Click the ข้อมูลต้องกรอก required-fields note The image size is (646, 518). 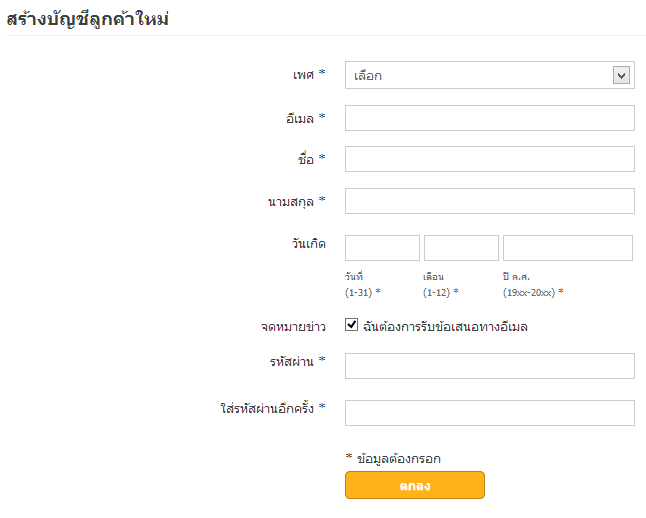pyautogui.click(x=398, y=458)
